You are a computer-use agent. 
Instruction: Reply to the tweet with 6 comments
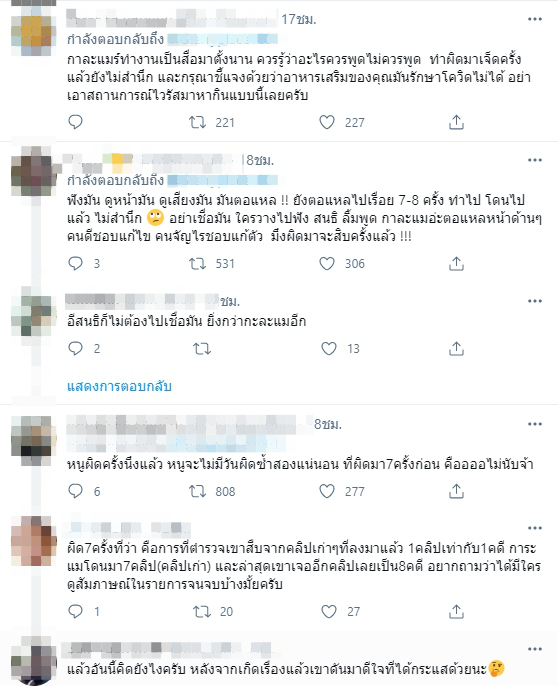(x=75, y=491)
